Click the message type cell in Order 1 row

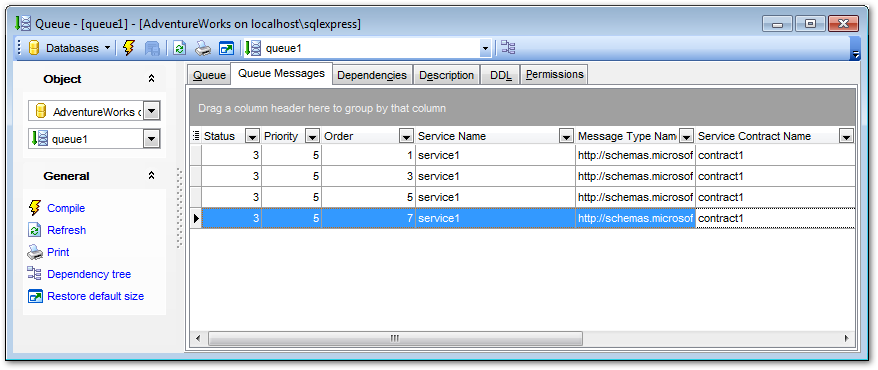tap(635, 155)
